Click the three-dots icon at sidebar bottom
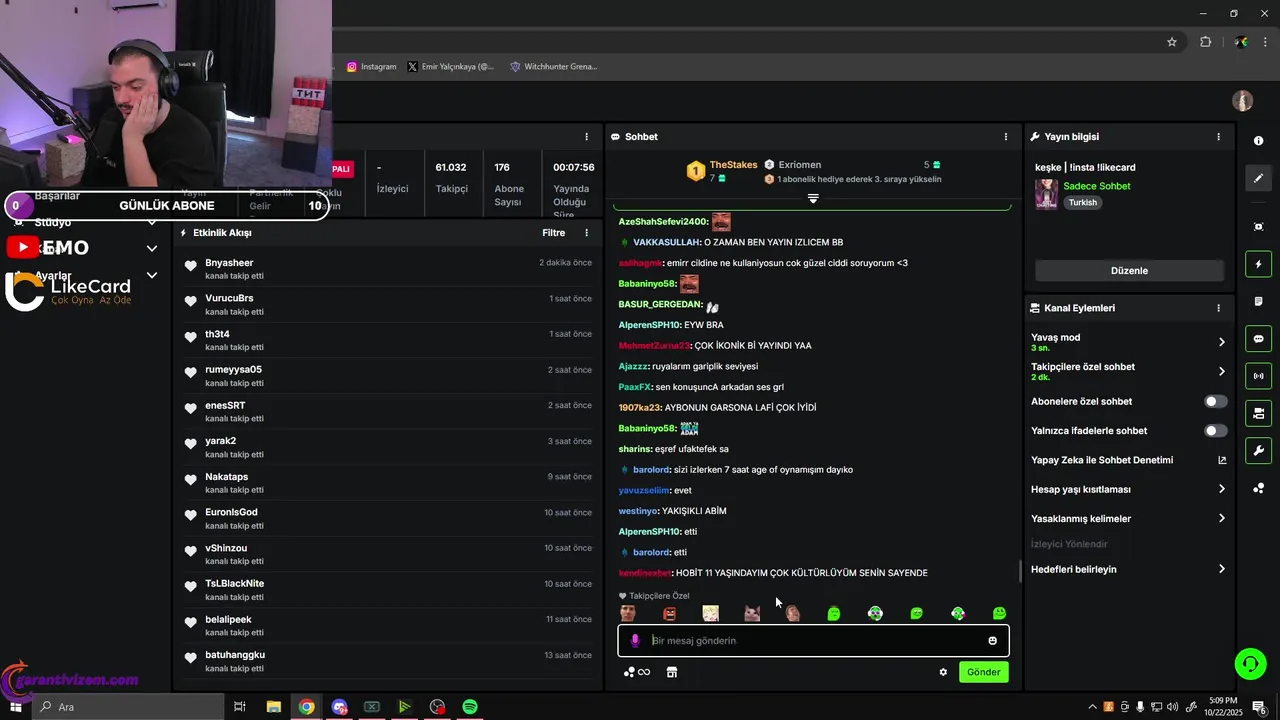The image size is (1280, 720). [1258, 488]
